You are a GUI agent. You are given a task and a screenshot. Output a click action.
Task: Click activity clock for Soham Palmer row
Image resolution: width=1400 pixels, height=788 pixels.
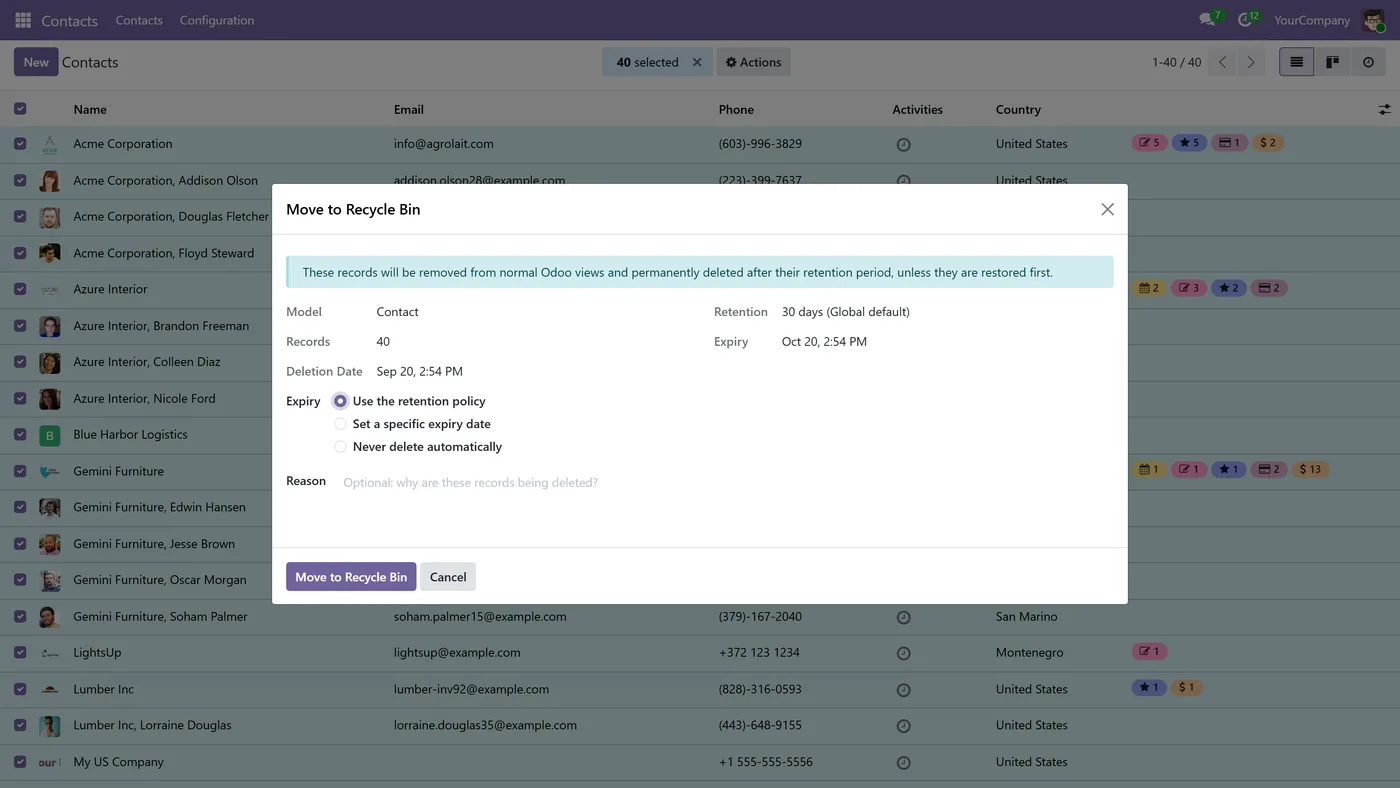click(x=903, y=617)
